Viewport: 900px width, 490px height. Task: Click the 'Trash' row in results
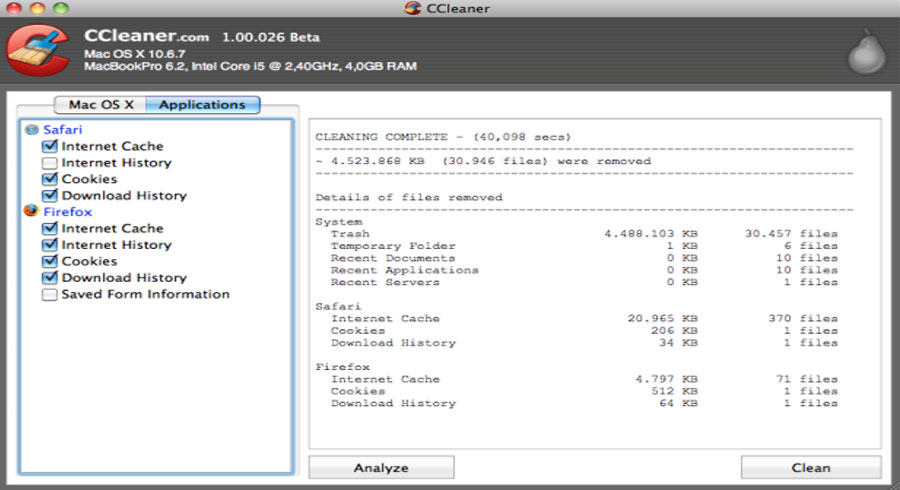584,234
